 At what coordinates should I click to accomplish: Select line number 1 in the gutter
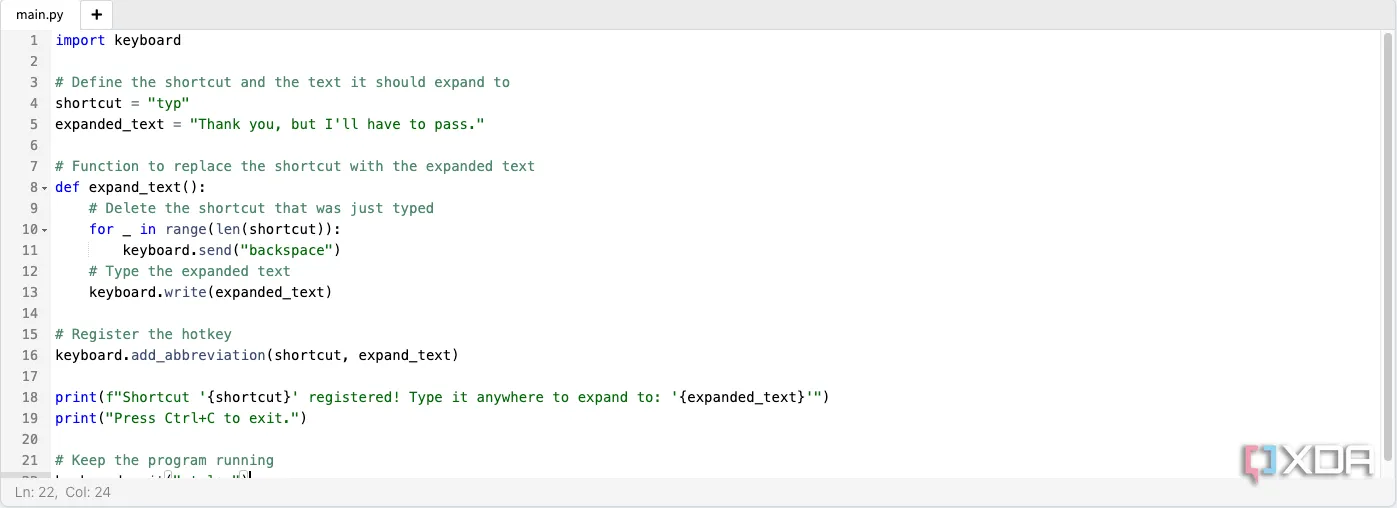(34, 40)
